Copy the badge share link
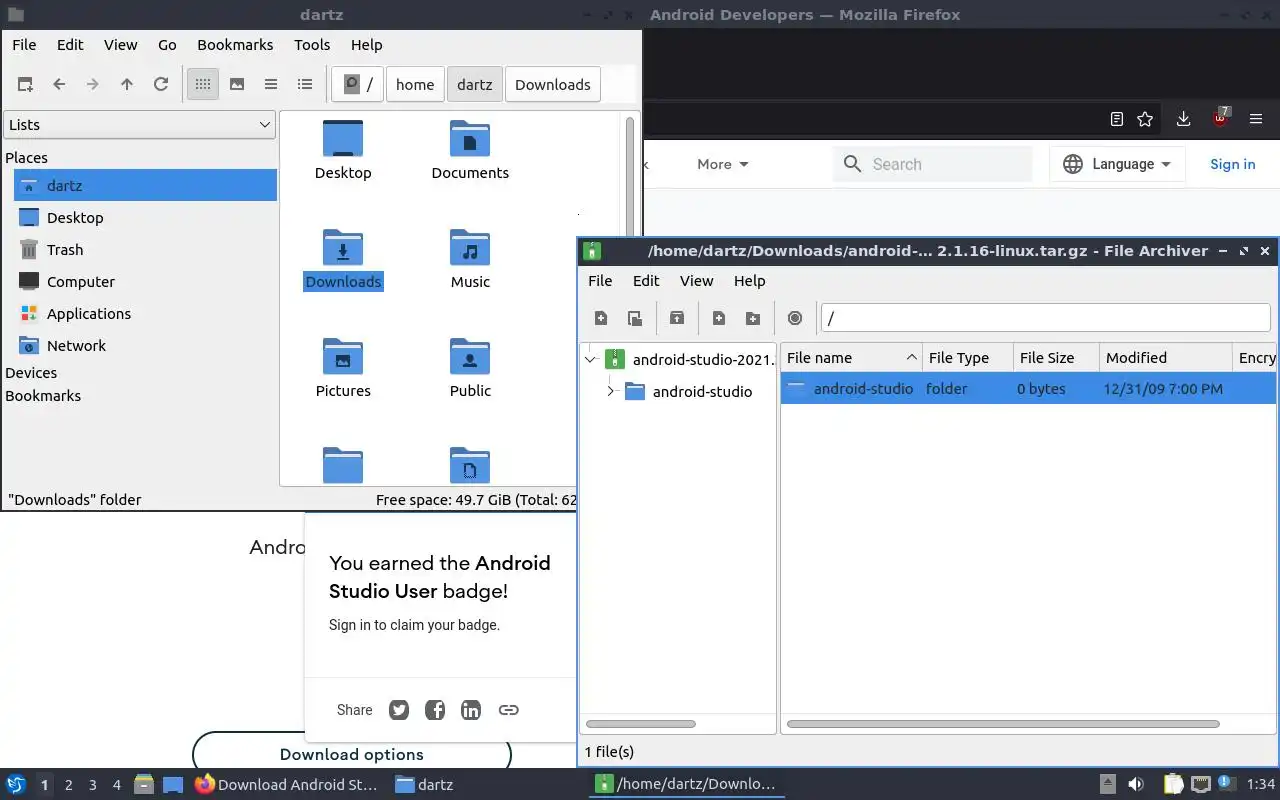 coord(508,710)
